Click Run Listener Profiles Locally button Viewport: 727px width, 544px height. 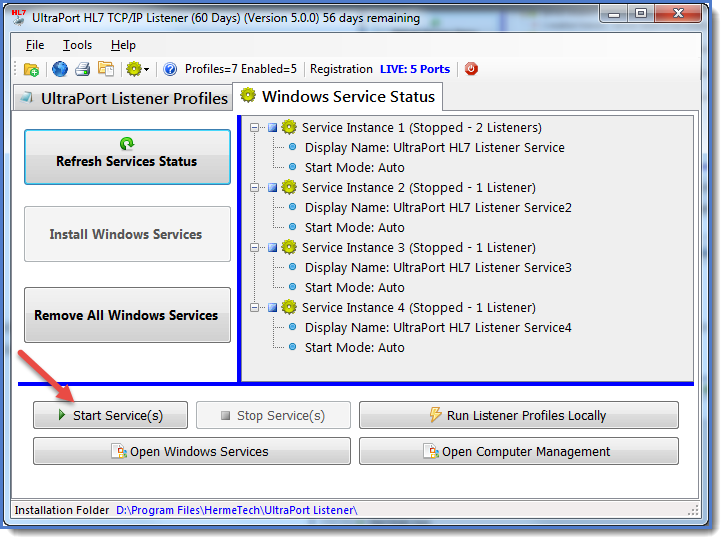(519, 415)
